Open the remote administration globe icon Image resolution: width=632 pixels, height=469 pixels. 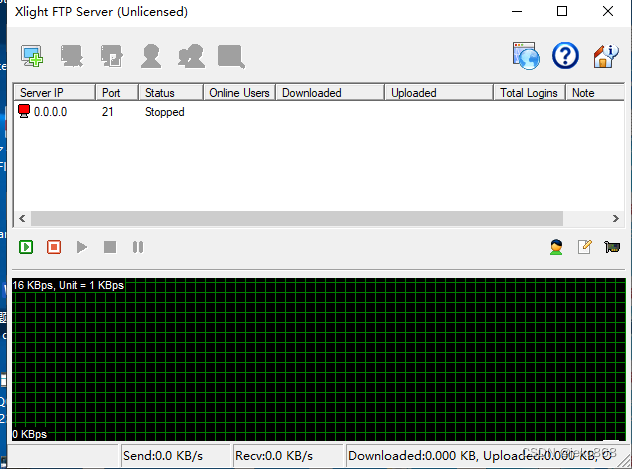526,56
